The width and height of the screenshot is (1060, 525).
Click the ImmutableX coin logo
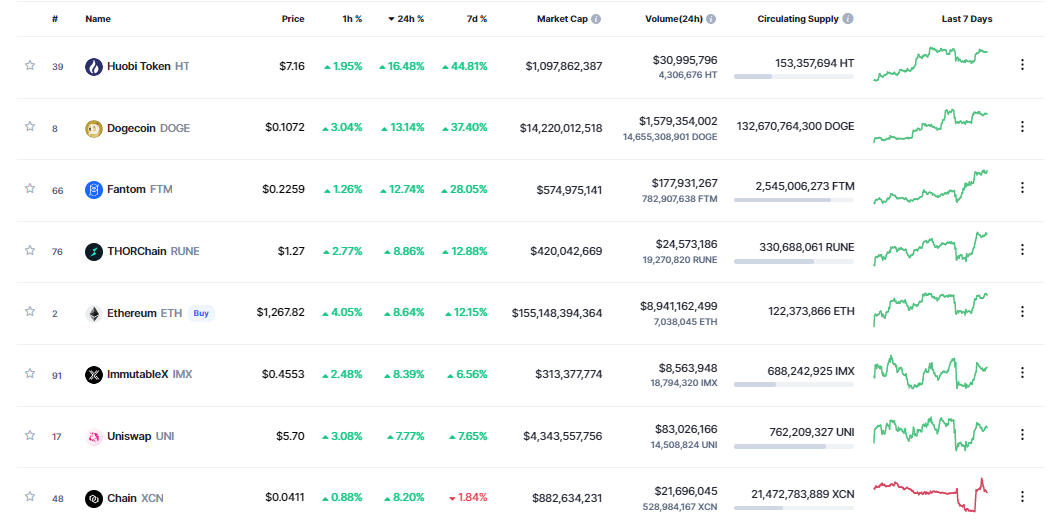point(94,374)
